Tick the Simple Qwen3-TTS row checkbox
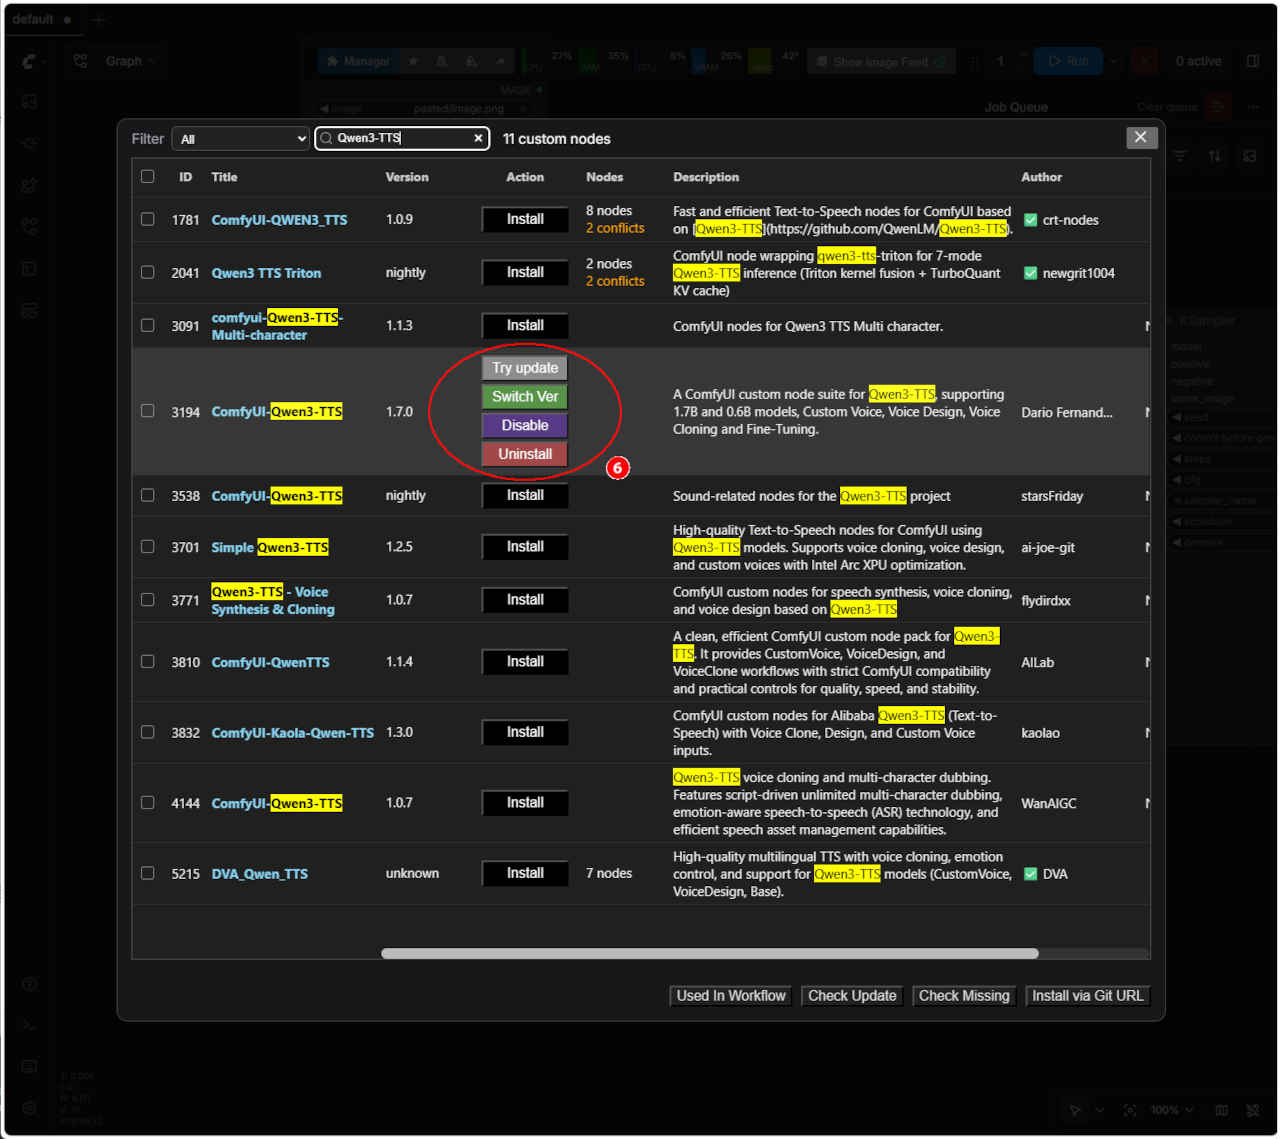Screen dimensions: 1280x1139 148,547
